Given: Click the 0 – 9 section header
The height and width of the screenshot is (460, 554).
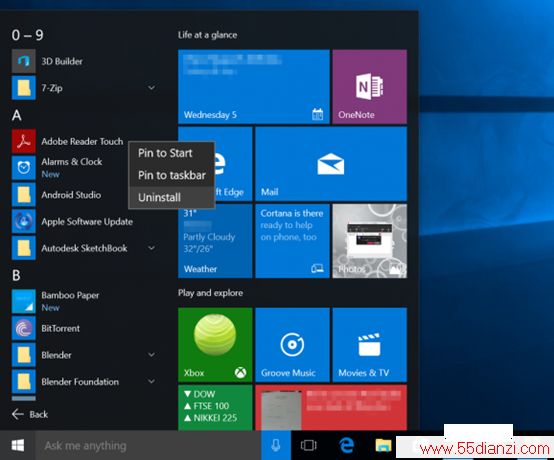Looking at the screenshot, I should (27, 35).
